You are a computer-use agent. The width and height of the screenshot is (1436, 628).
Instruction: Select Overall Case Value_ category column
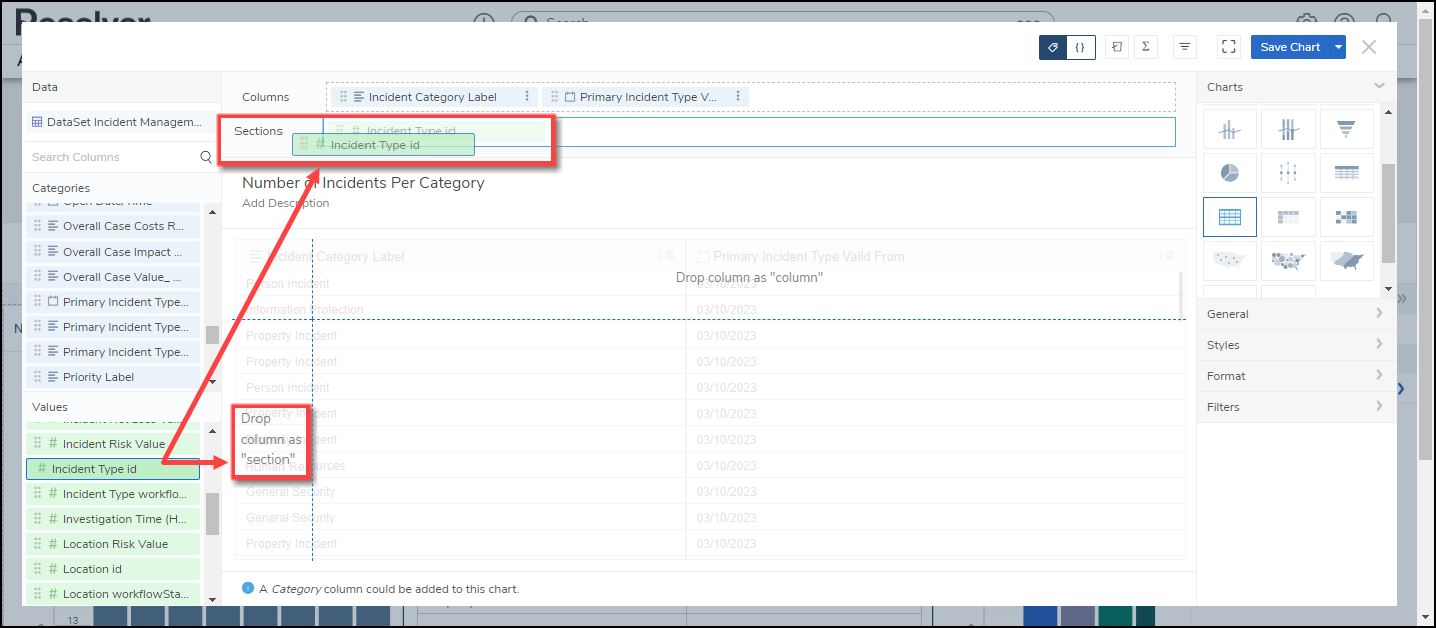point(113,277)
